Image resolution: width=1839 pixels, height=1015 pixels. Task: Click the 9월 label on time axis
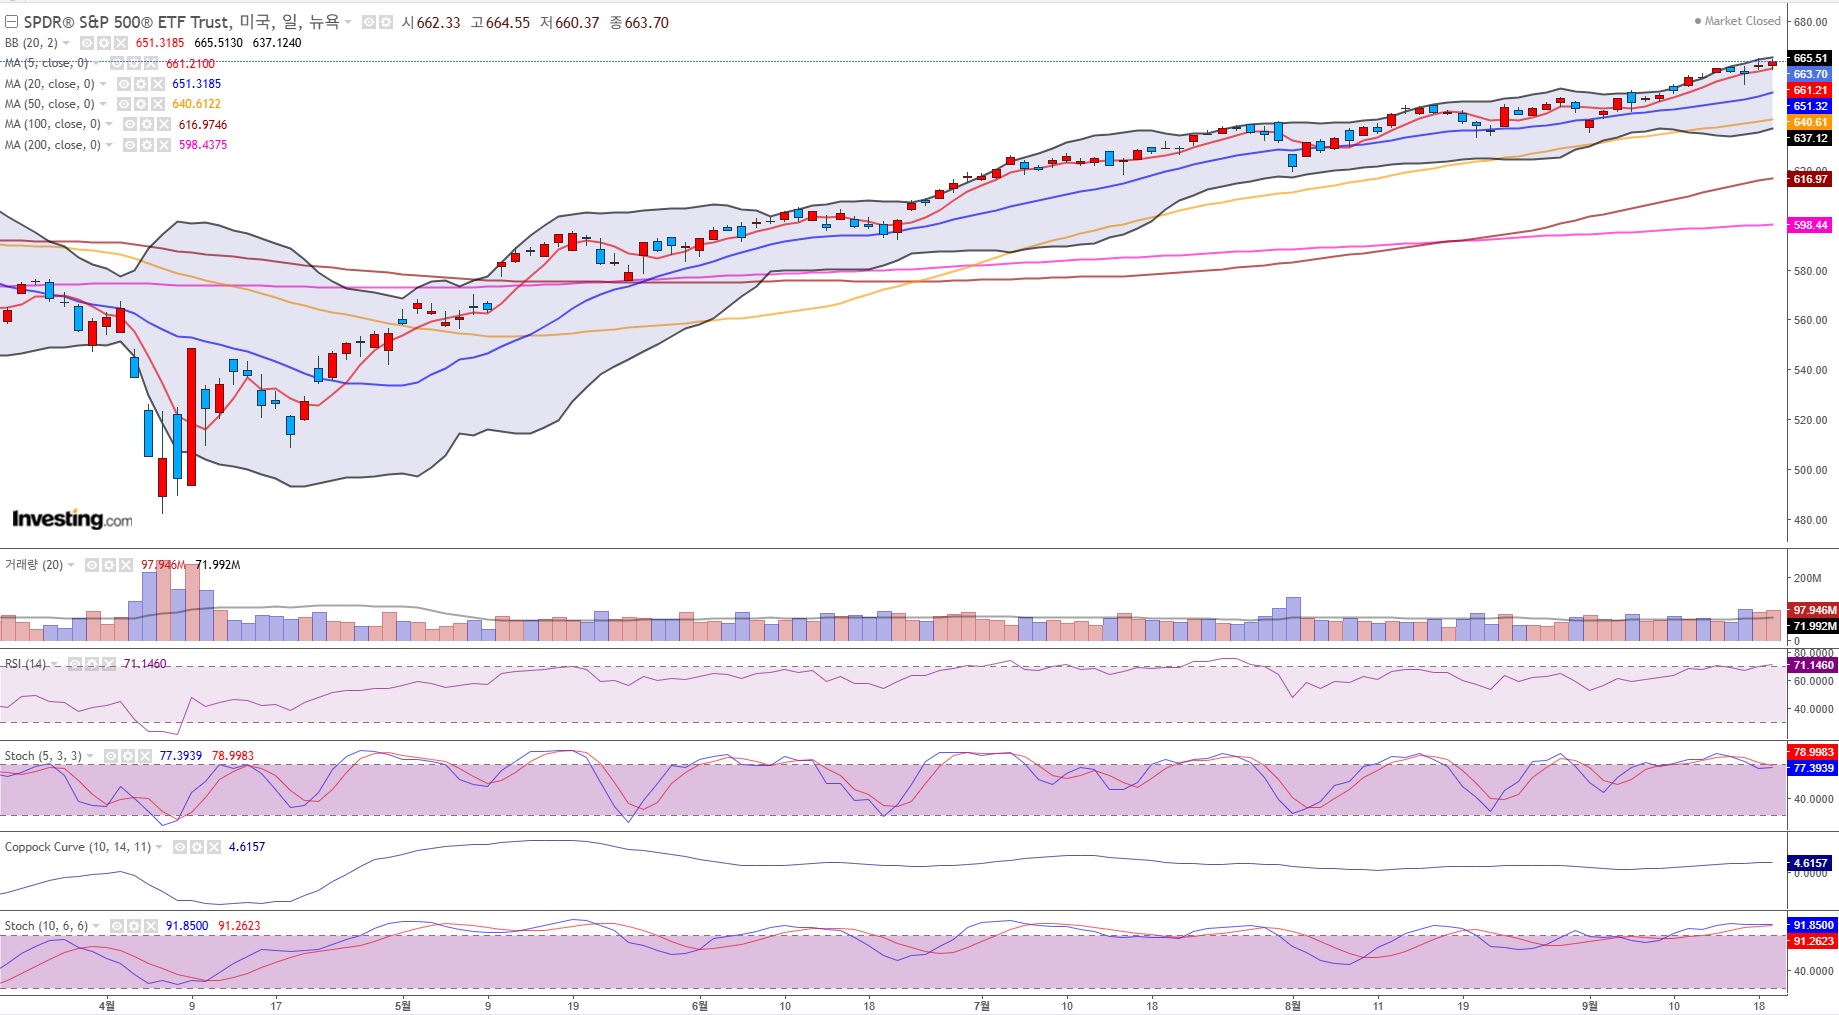(x=1589, y=1005)
